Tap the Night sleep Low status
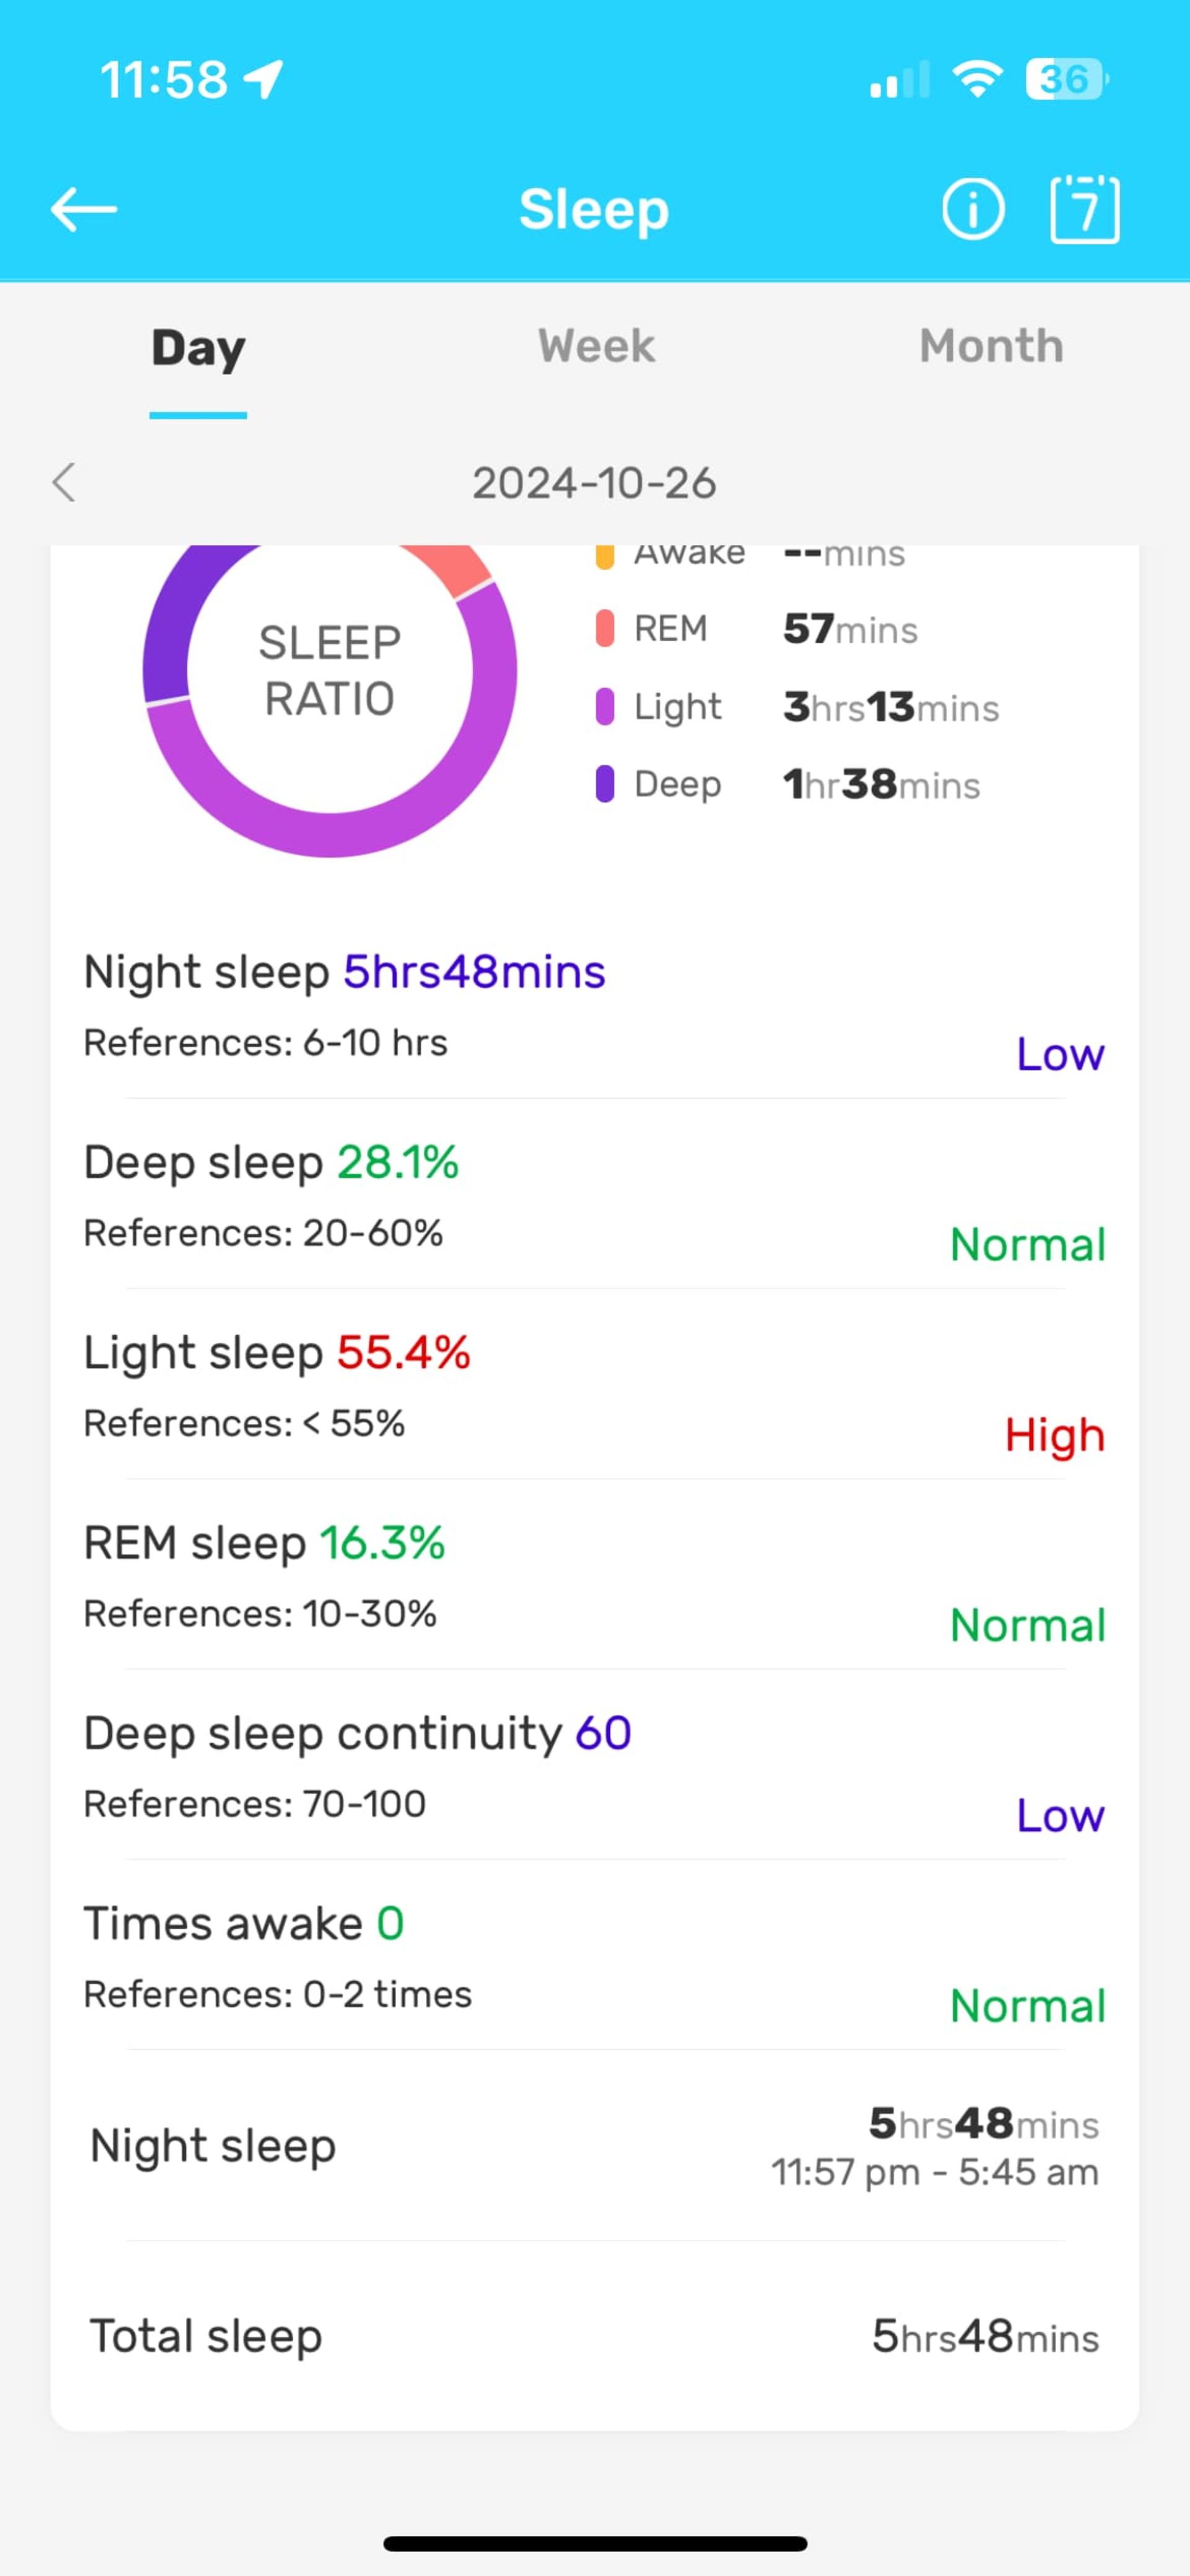 pos(1060,1055)
